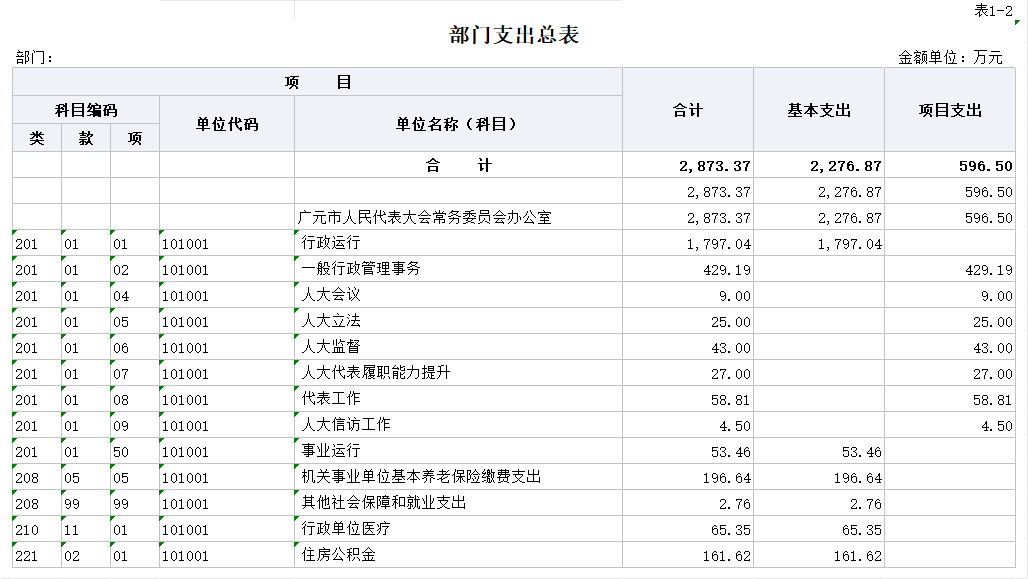Click the 款 sub-header cell
1028x579 pixels.
tap(86, 138)
